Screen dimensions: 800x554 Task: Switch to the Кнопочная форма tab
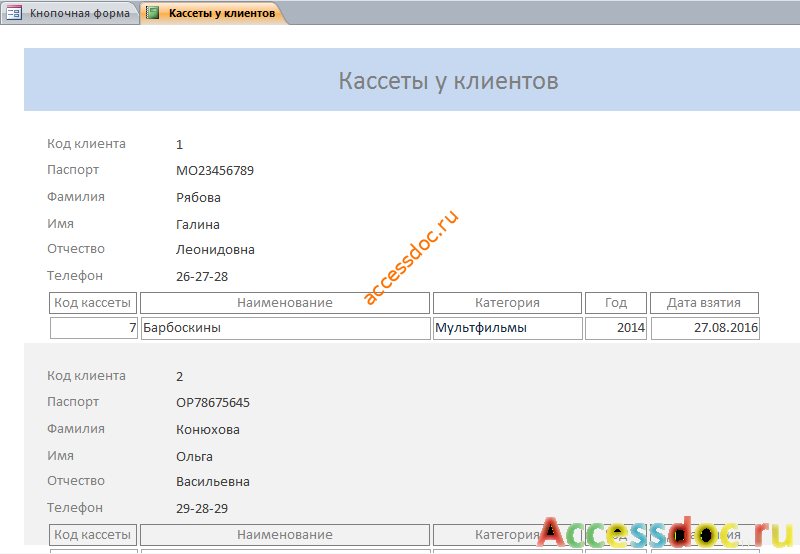point(70,13)
